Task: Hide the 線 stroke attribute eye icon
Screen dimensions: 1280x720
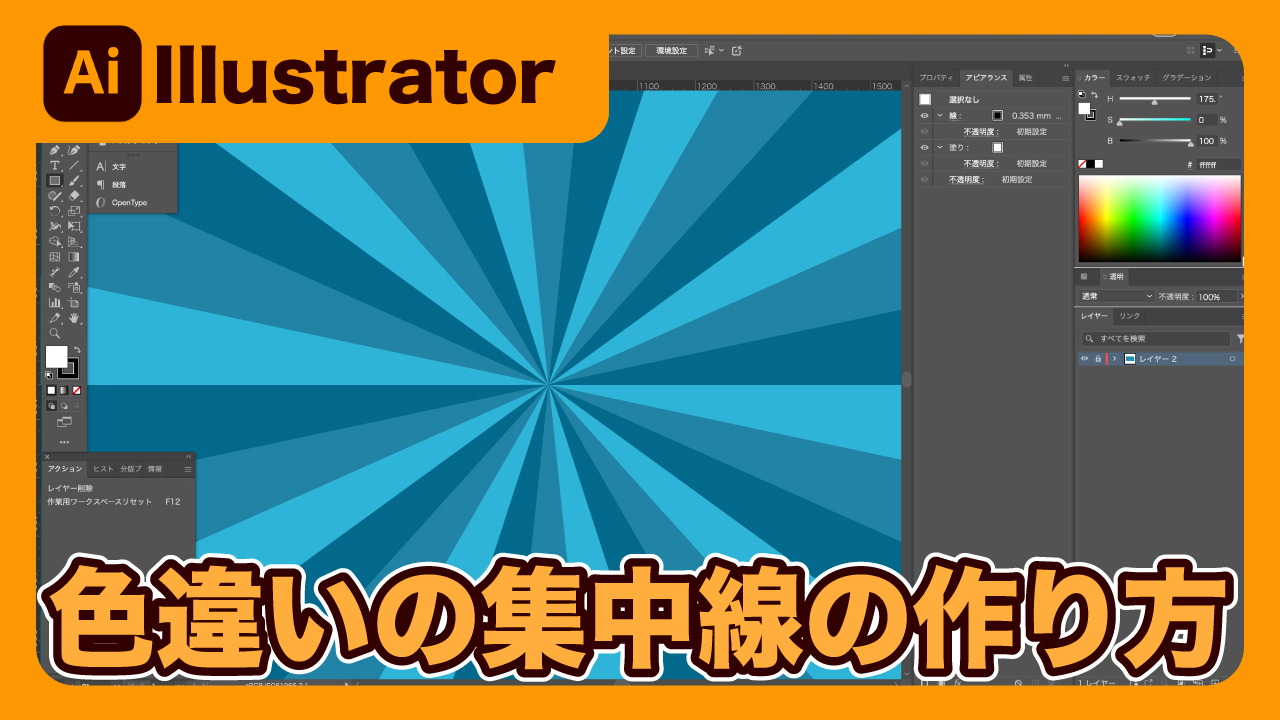Action: [x=924, y=116]
